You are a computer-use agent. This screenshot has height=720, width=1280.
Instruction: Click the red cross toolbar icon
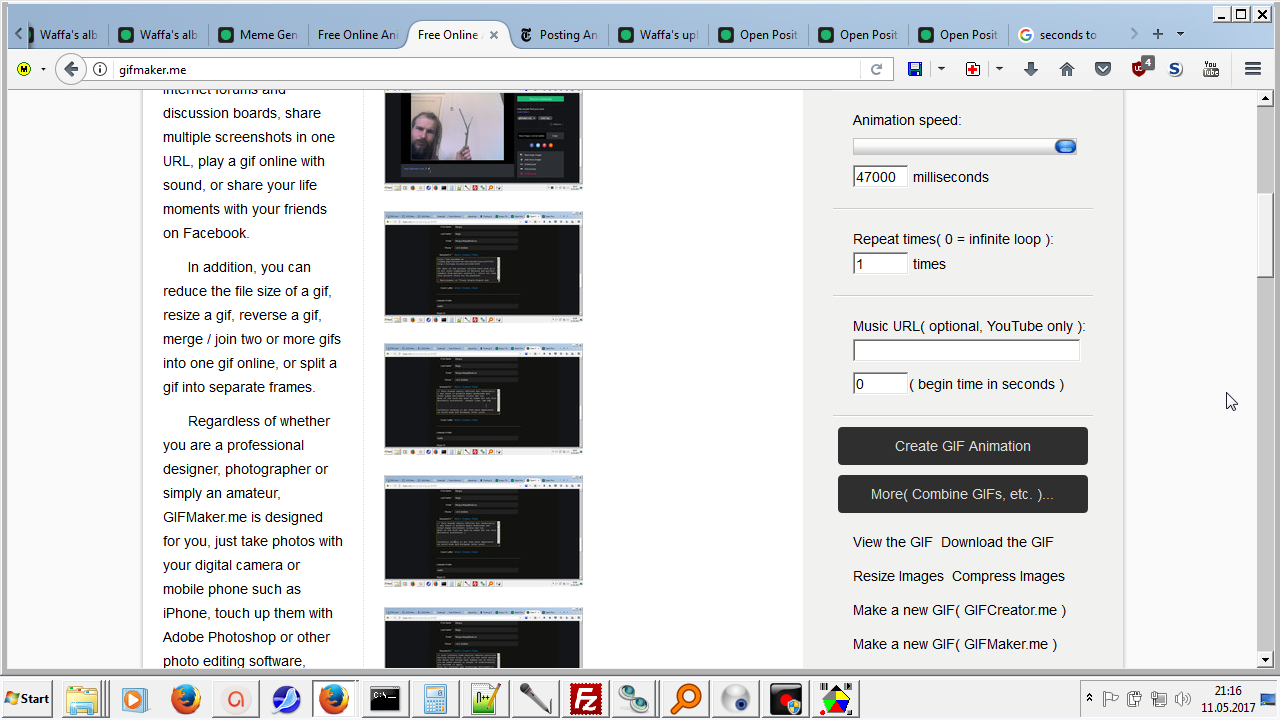tap(972, 69)
